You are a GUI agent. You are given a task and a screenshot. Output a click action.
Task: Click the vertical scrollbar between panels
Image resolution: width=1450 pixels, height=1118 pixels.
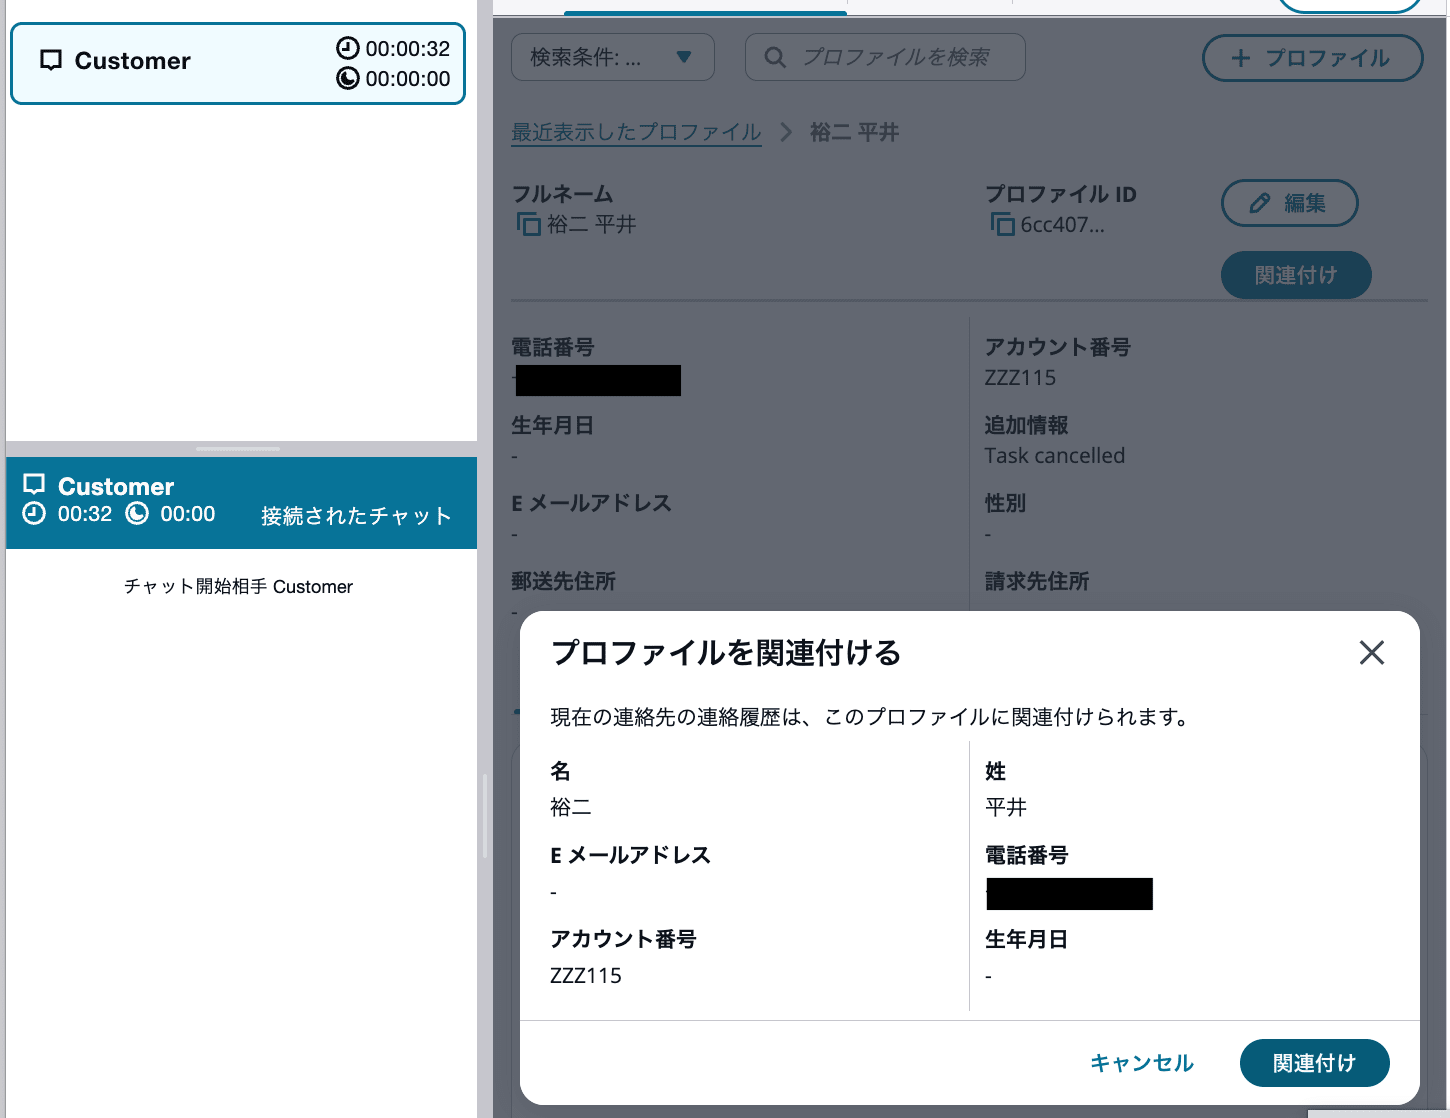click(x=484, y=810)
